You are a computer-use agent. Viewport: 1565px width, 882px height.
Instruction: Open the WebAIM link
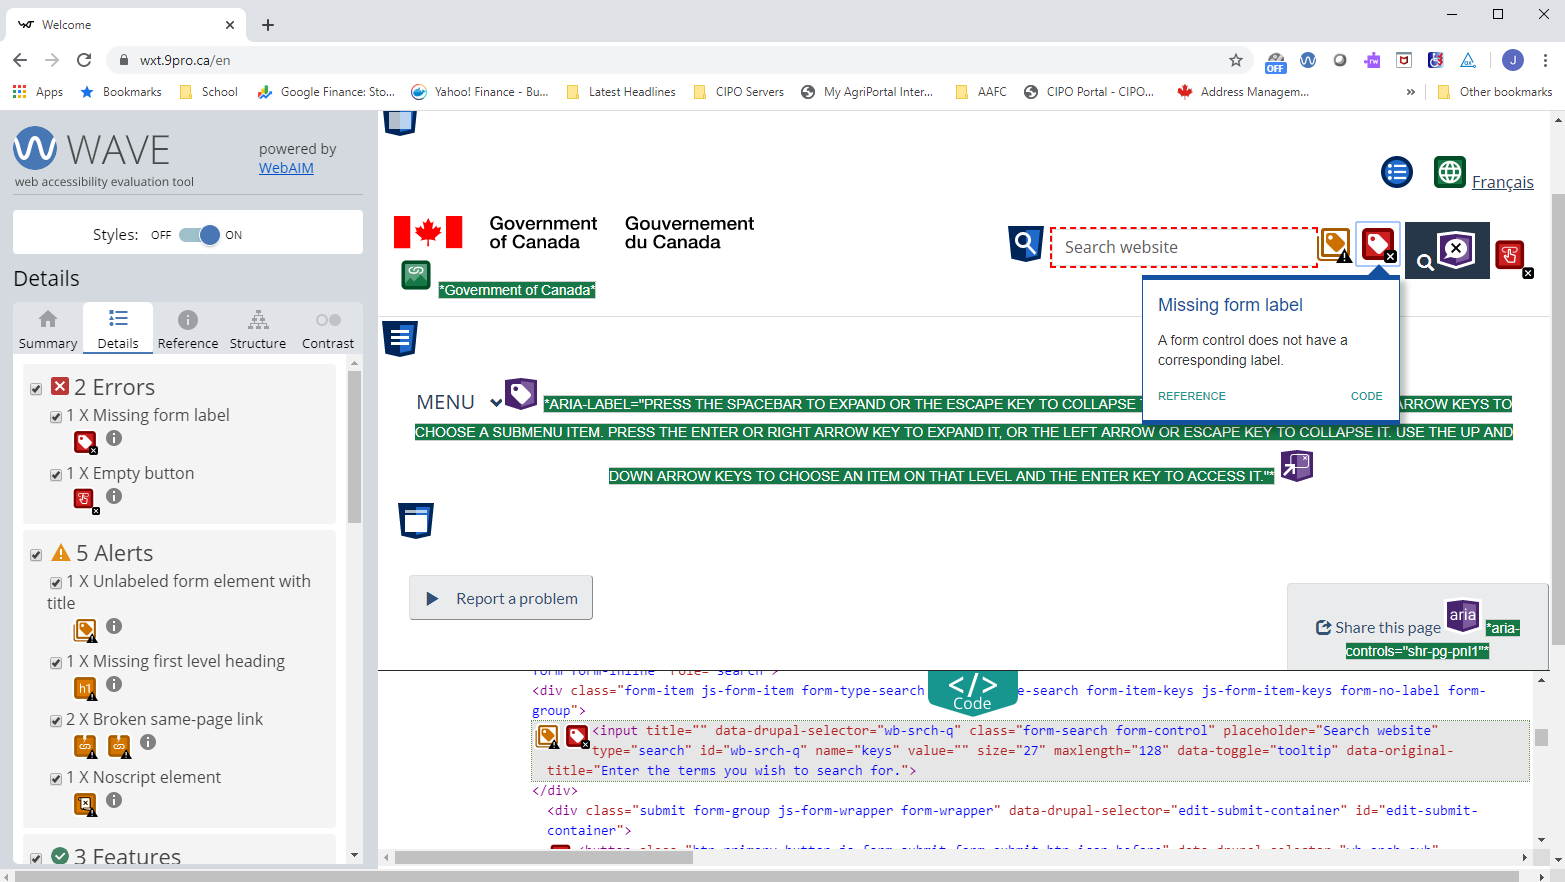click(286, 168)
